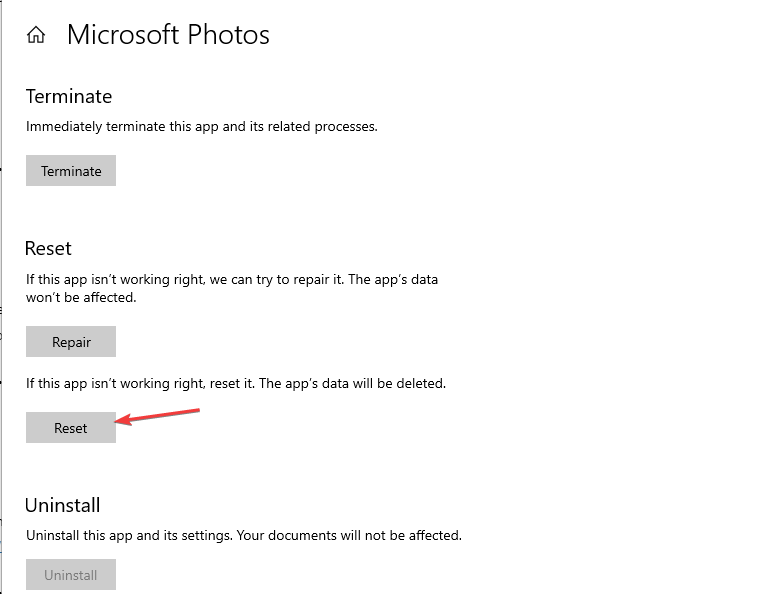Click the Terminate section heading

69,97
